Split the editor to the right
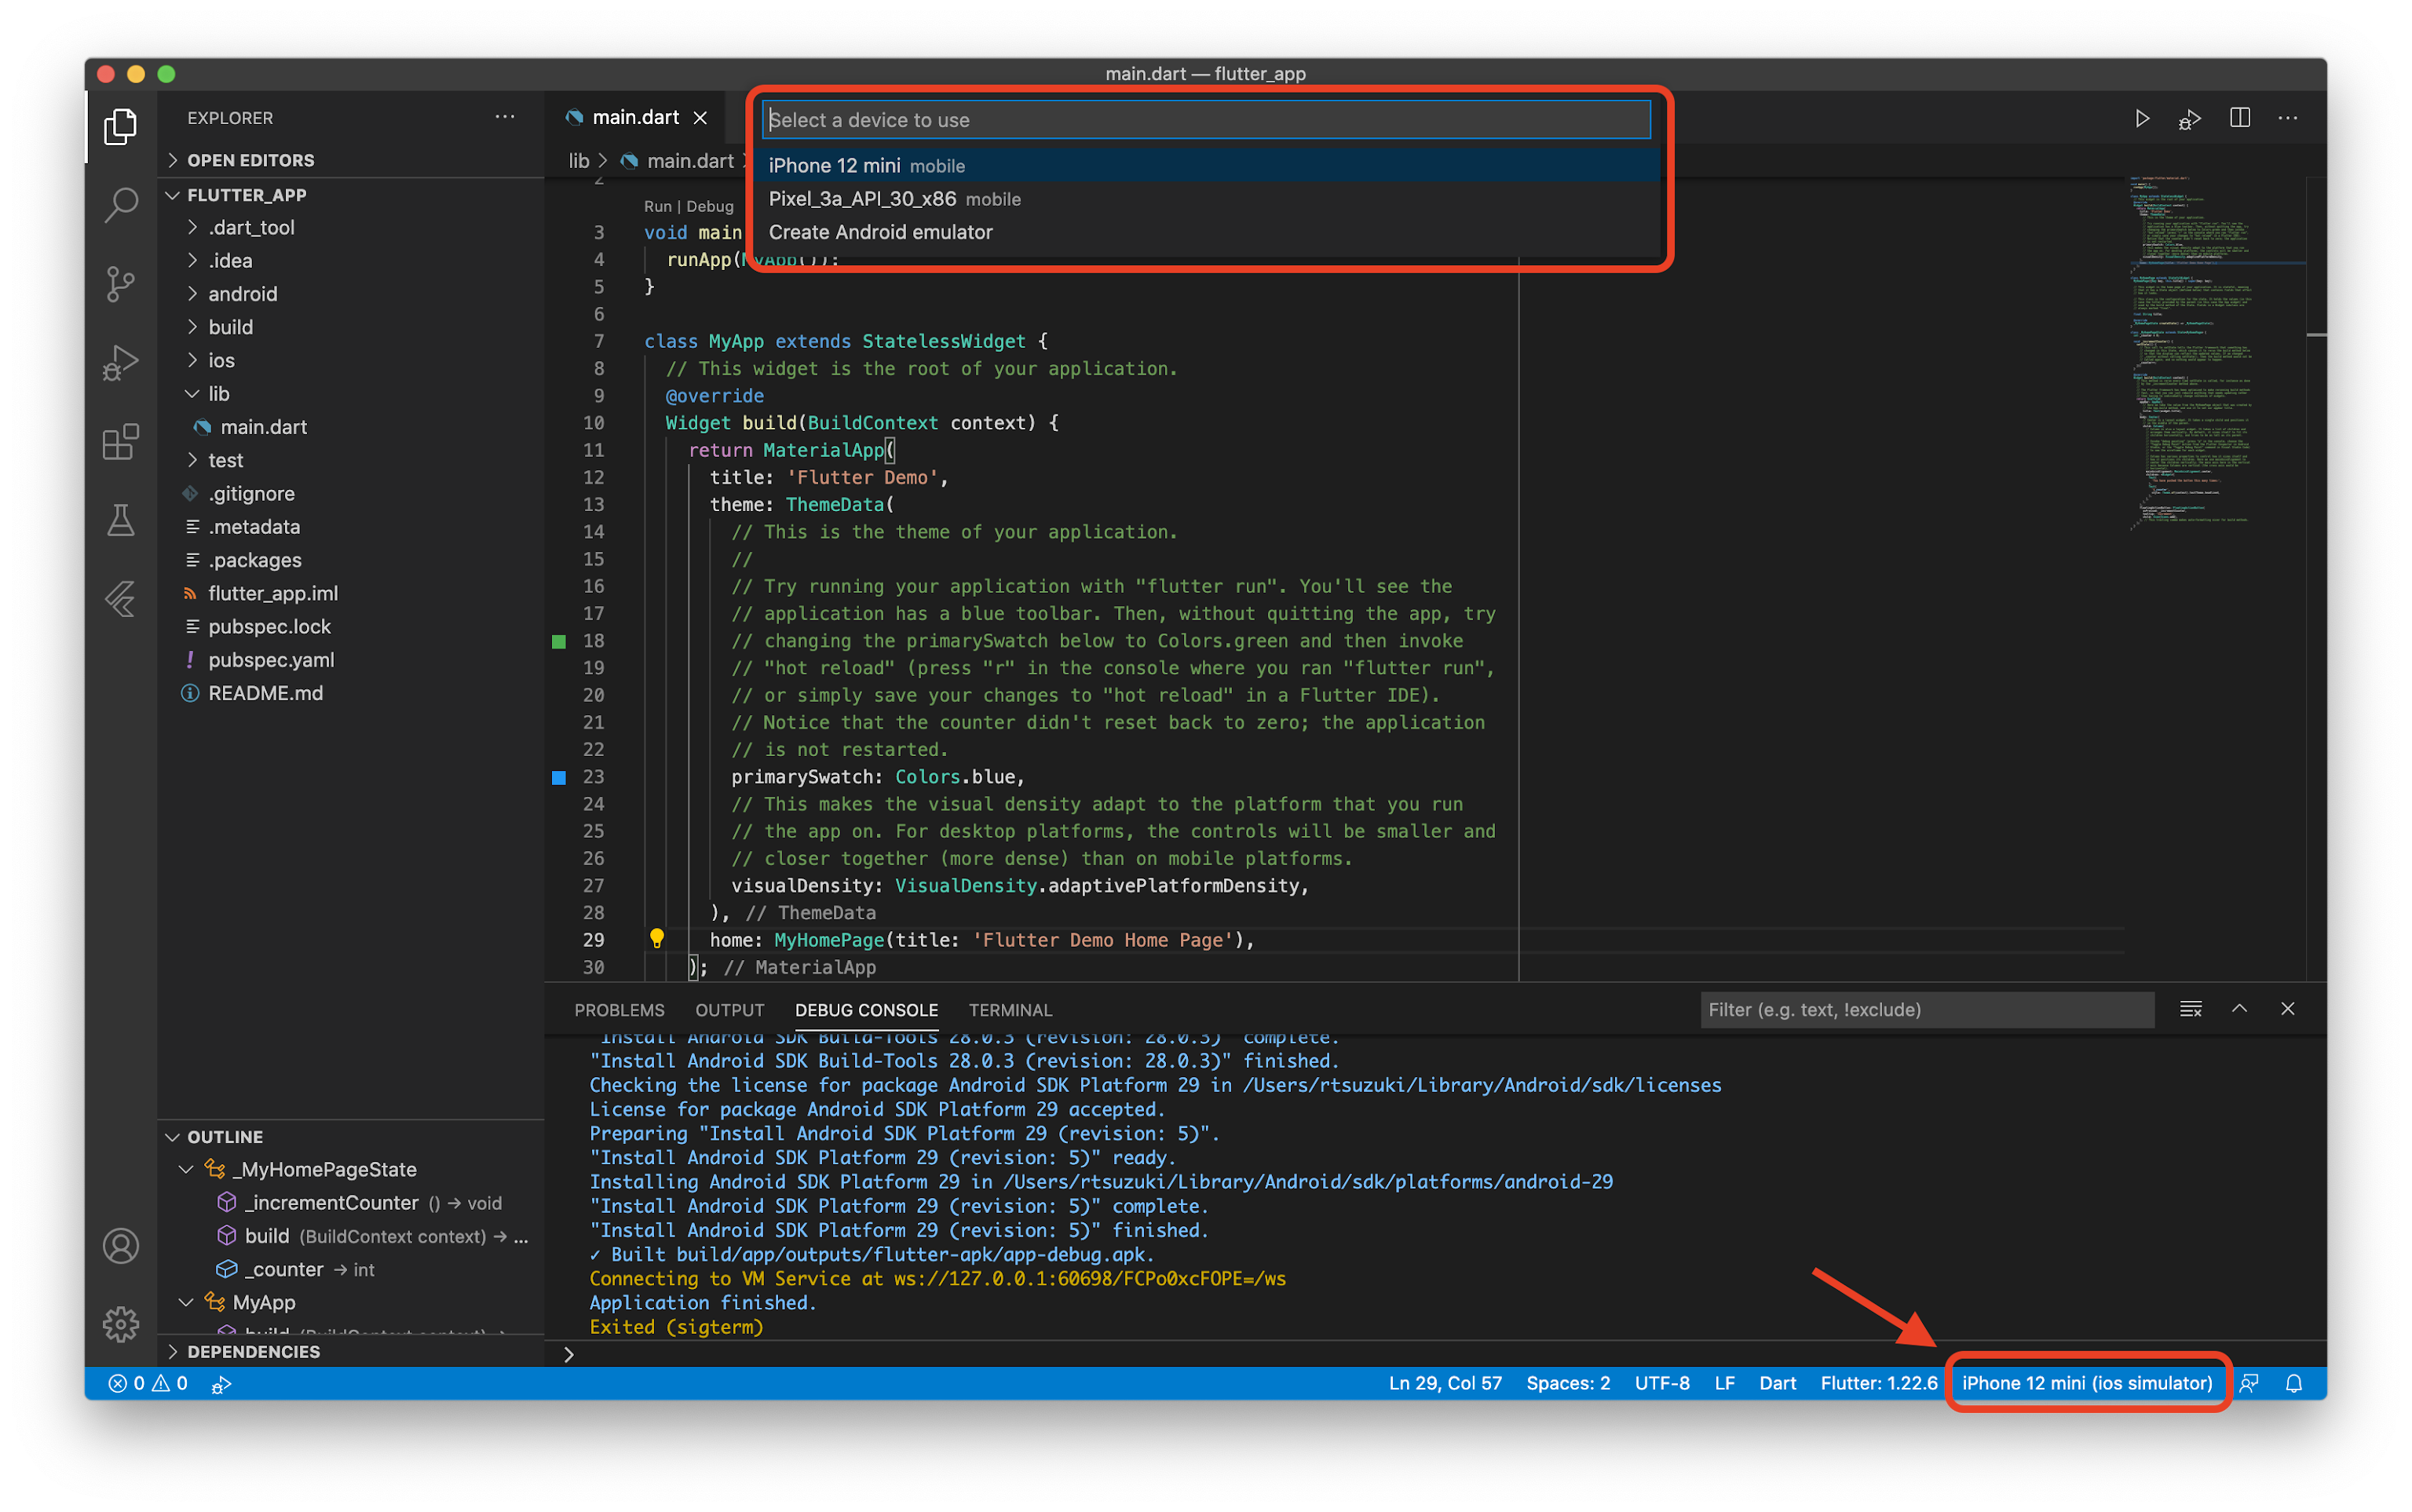Image resolution: width=2412 pixels, height=1512 pixels. 2239,118
